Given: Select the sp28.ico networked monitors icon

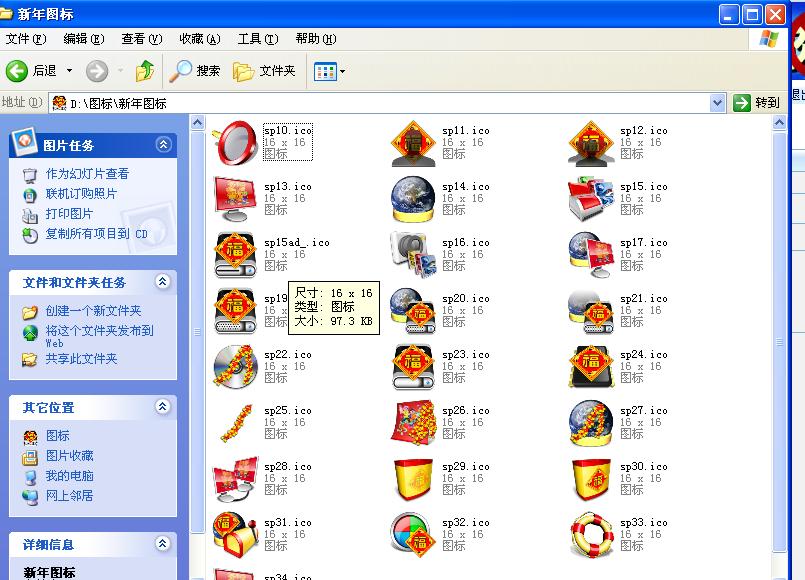Looking at the screenshot, I should (x=235, y=478).
